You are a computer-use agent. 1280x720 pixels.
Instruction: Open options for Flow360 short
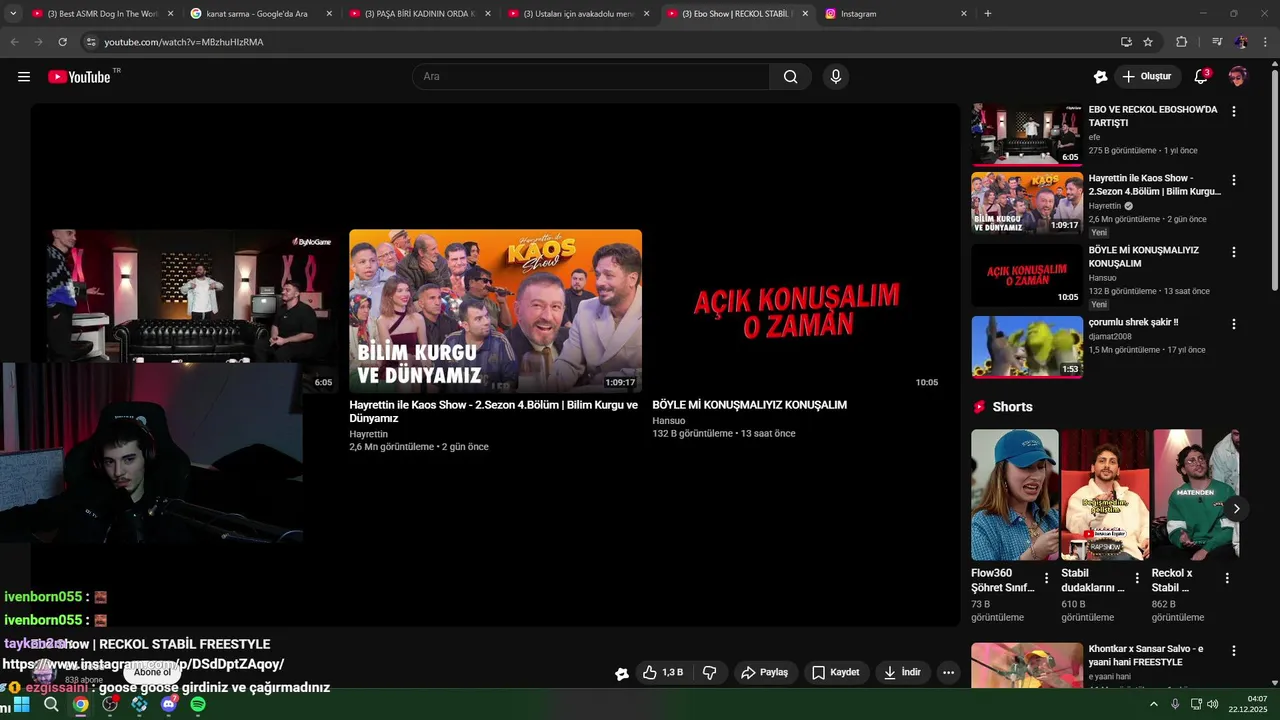point(1046,578)
